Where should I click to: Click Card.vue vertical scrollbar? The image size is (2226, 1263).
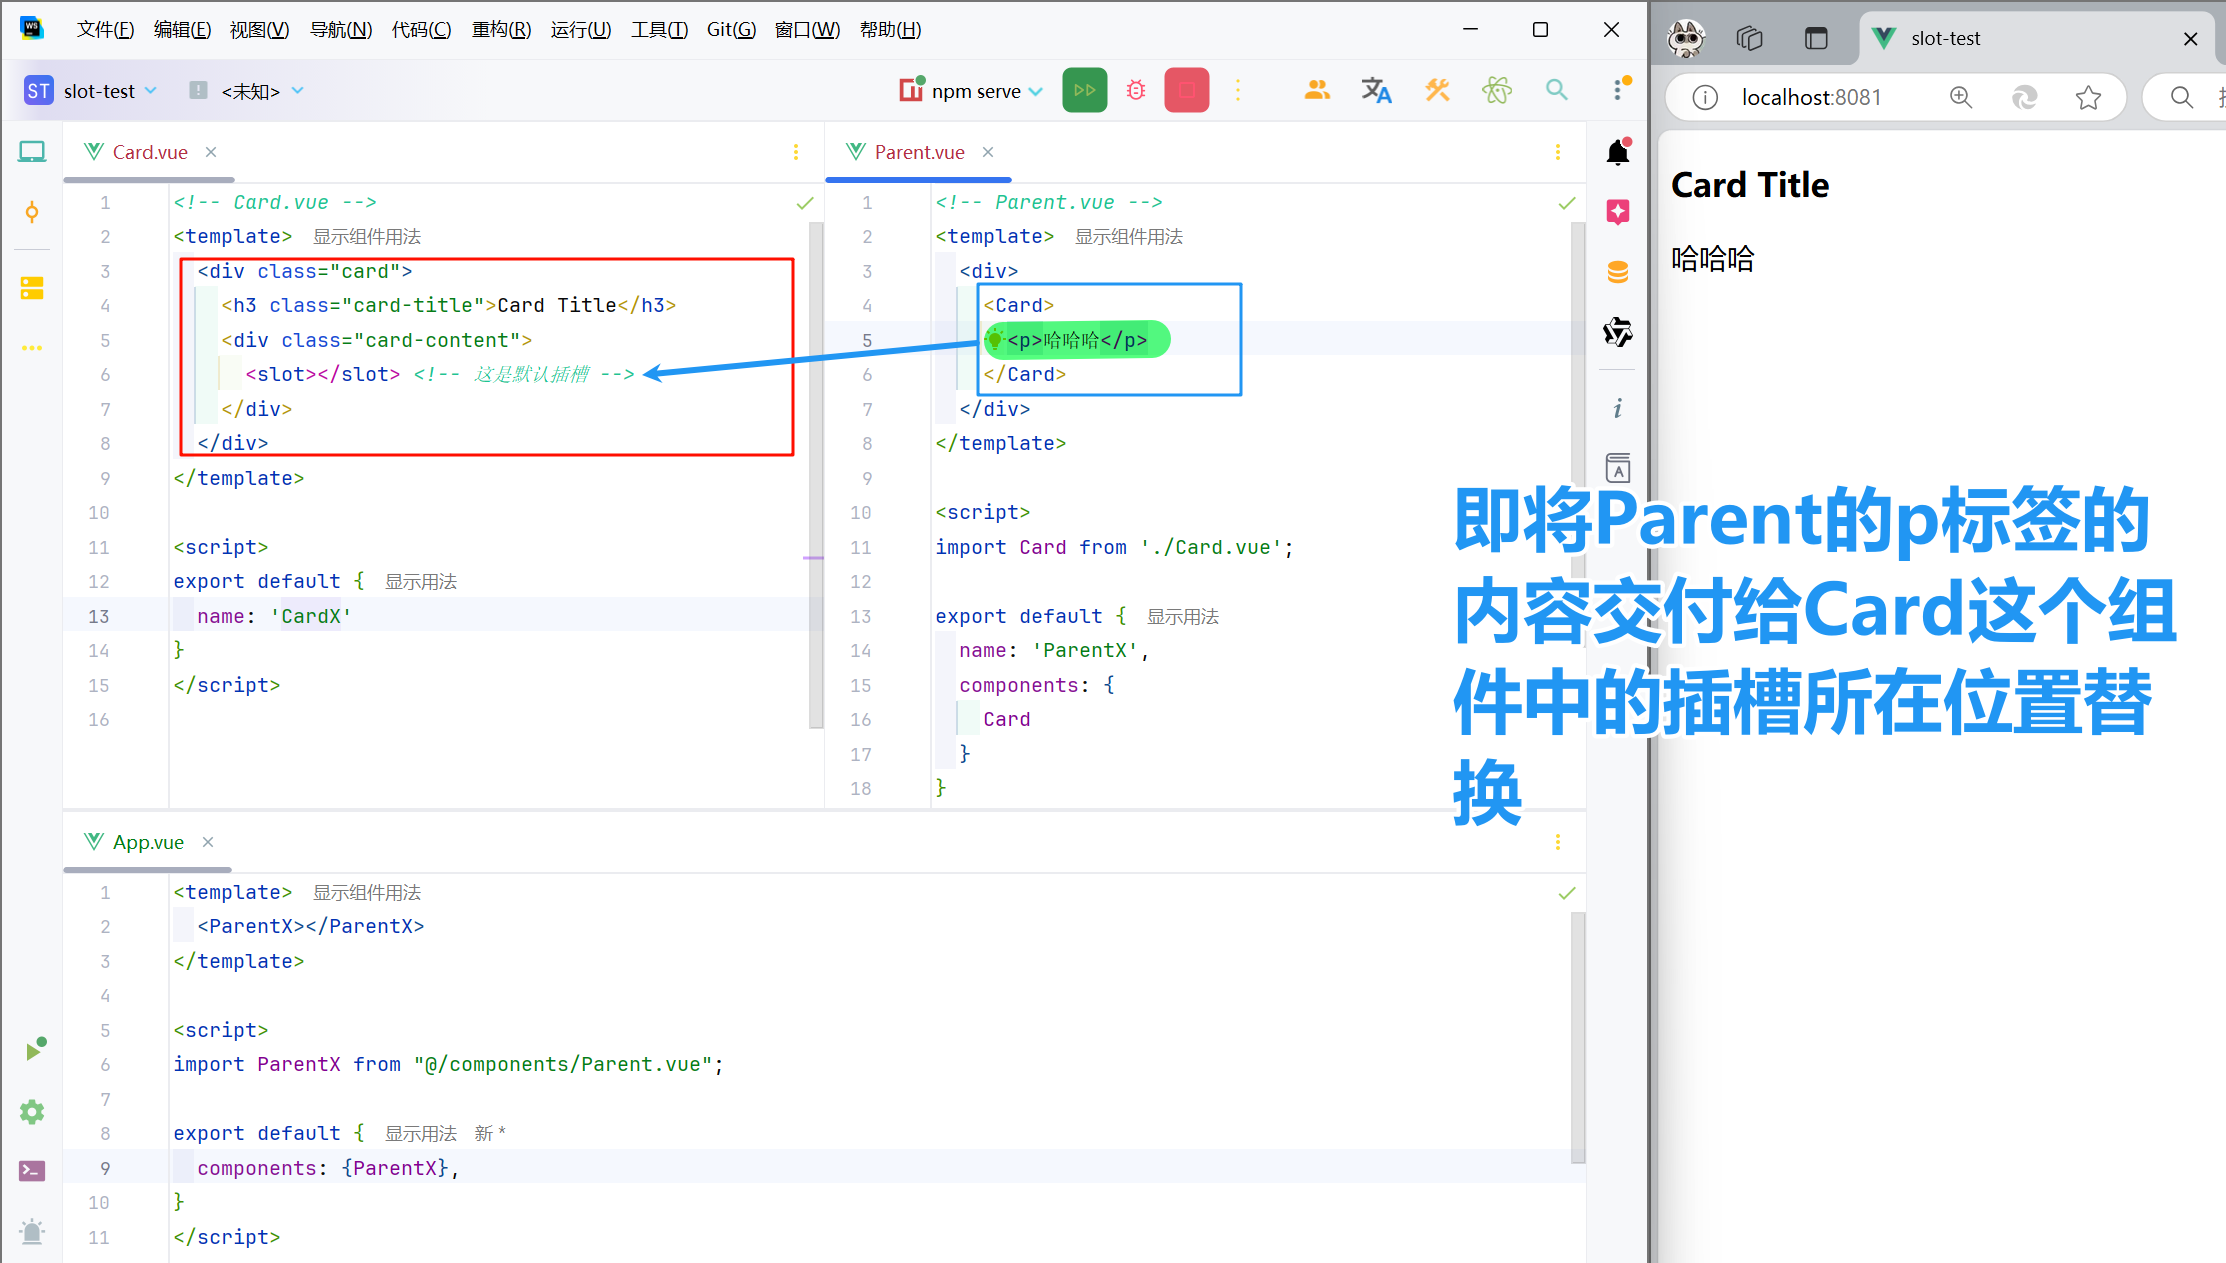click(816, 475)
